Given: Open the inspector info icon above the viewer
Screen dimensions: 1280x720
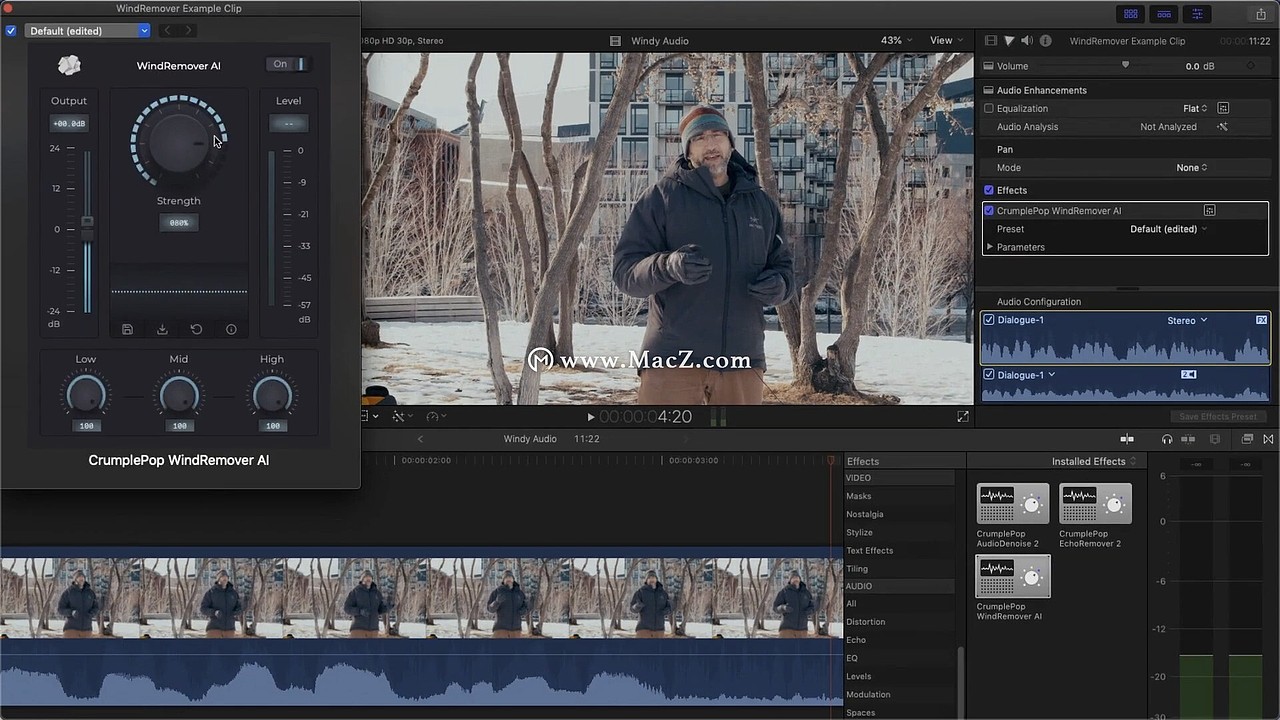Looking at the screenshot, I should point(1046,41).
